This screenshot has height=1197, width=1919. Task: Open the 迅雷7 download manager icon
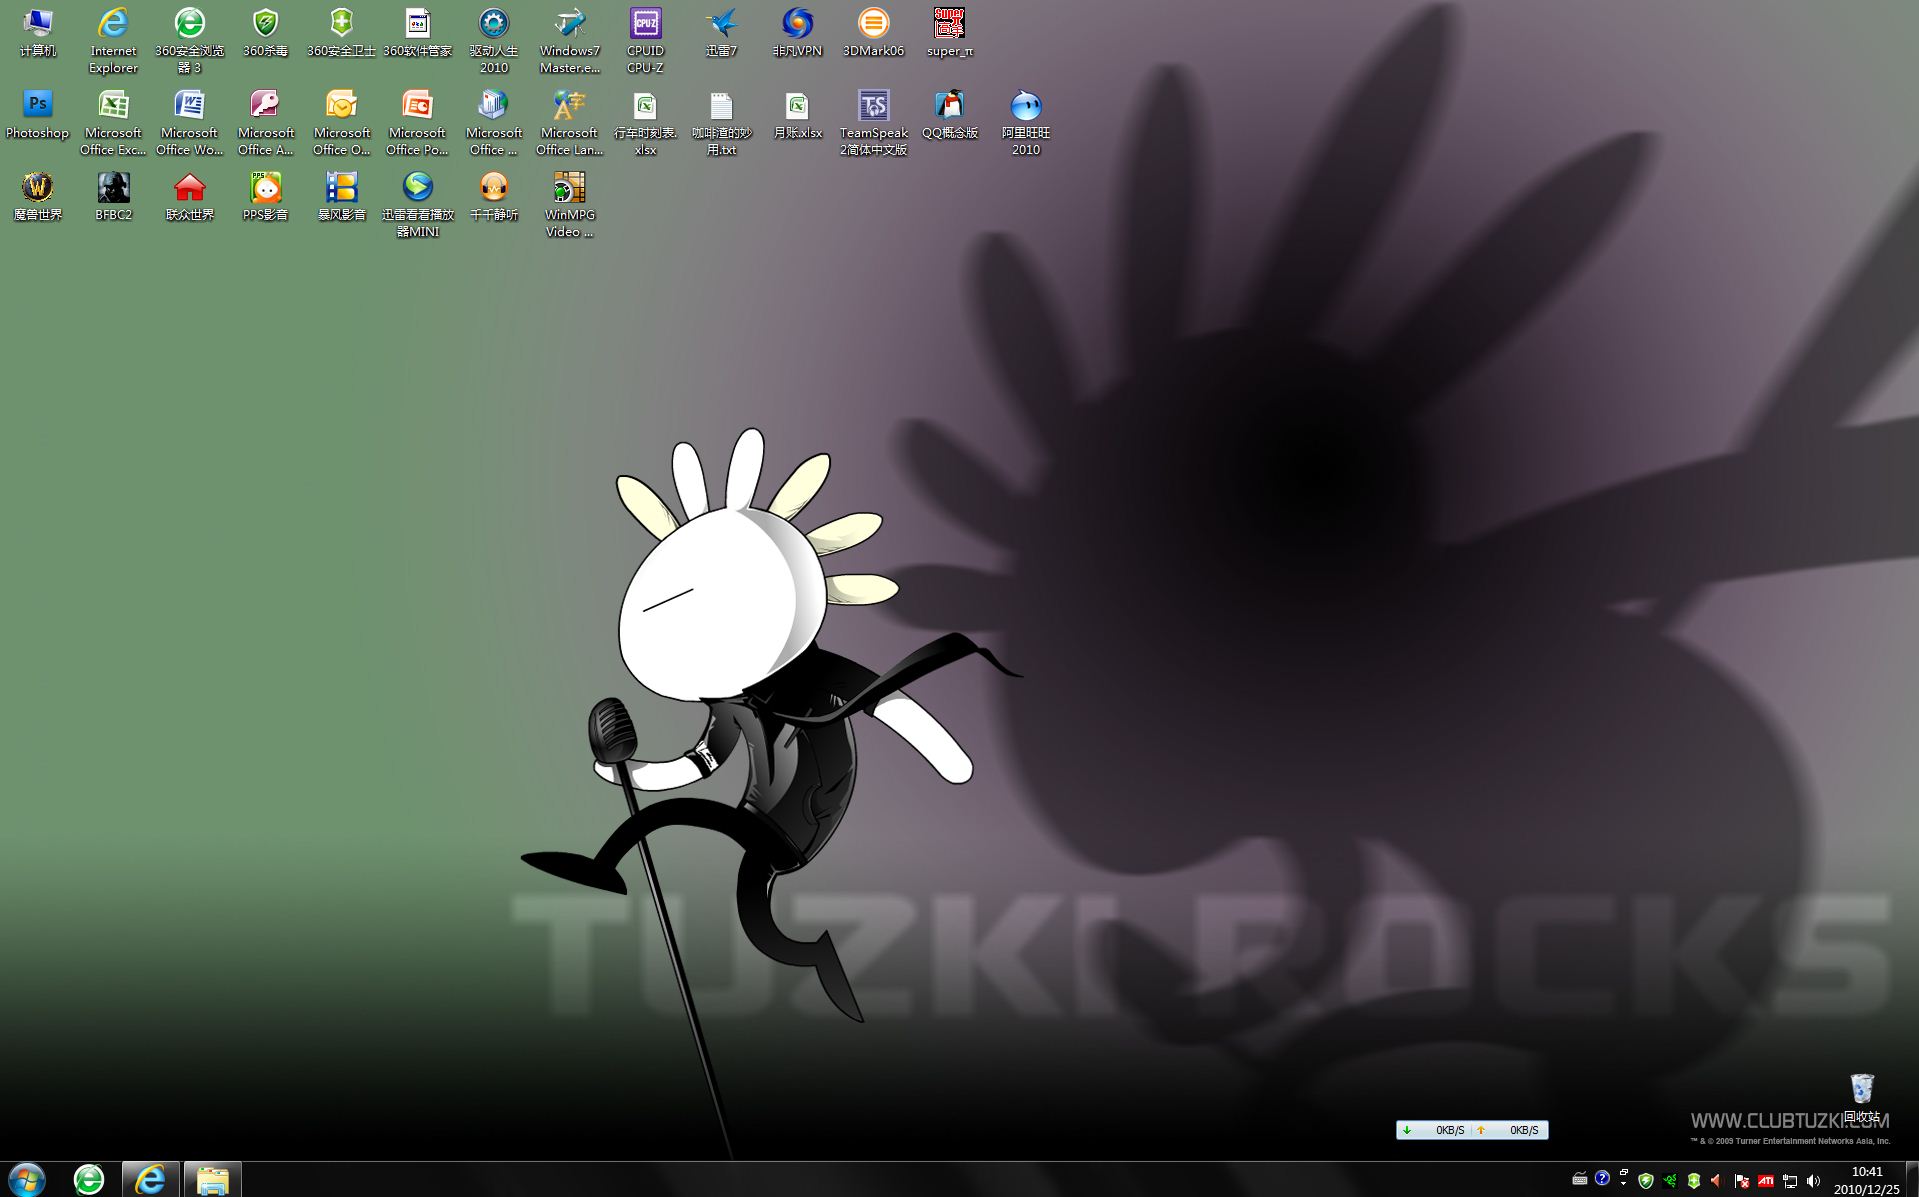tap(721, 33)
